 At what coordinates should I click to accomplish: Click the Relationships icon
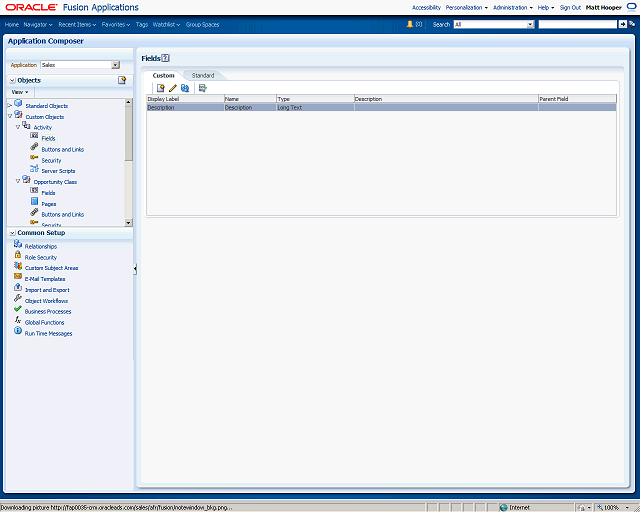[x=18, y=244]
